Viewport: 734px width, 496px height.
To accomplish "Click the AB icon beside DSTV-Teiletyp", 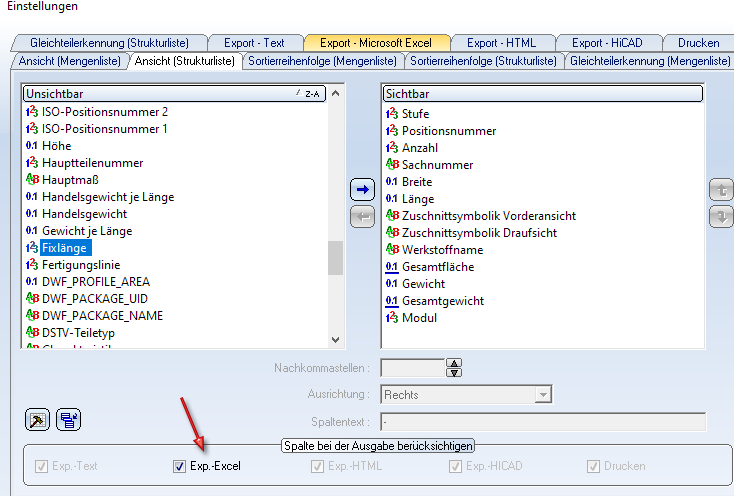I will click(x=32, y=333).
